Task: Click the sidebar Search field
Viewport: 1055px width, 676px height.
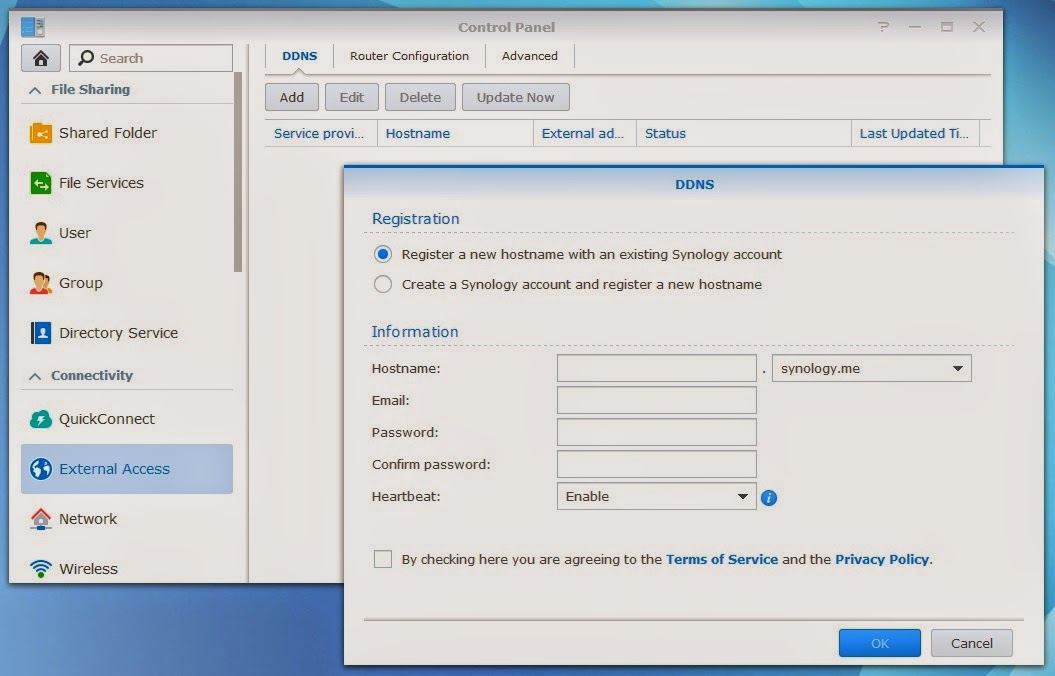Action: (151, 58)
